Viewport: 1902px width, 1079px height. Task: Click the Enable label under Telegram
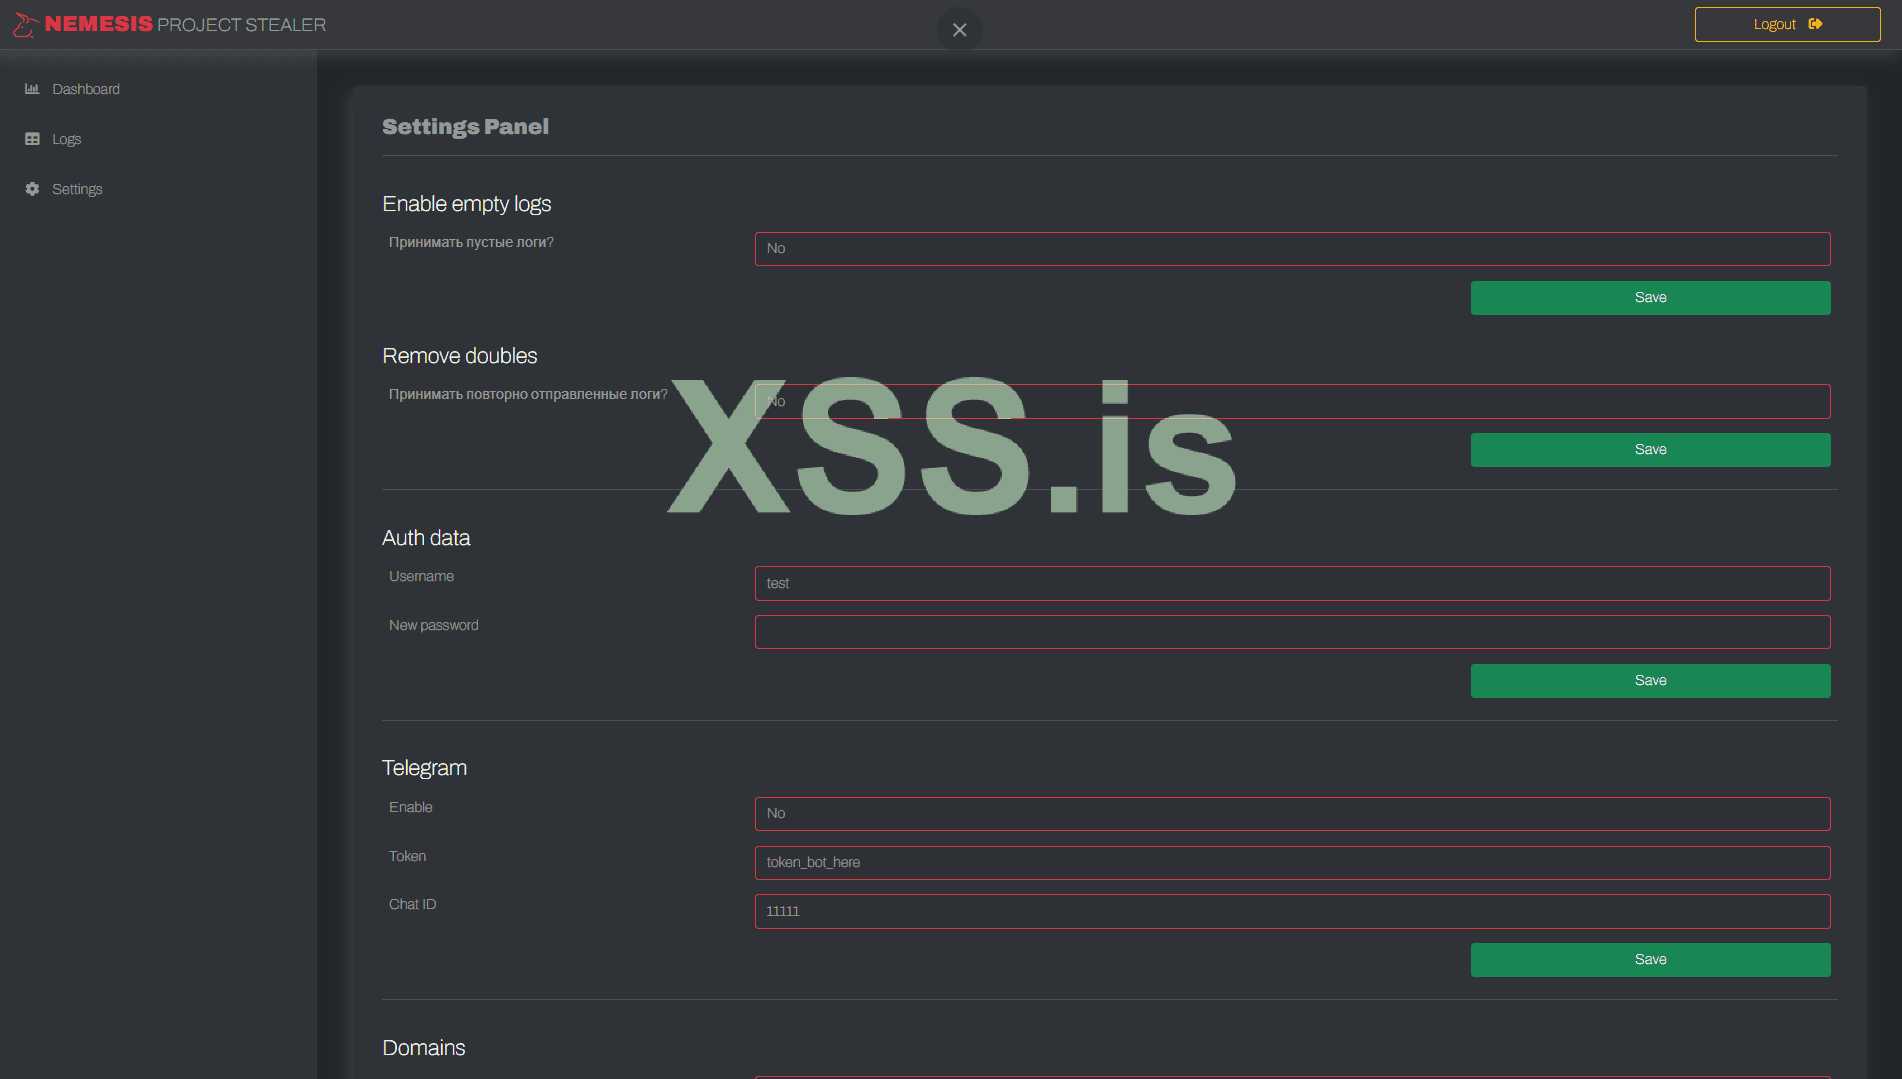(411, 807)
